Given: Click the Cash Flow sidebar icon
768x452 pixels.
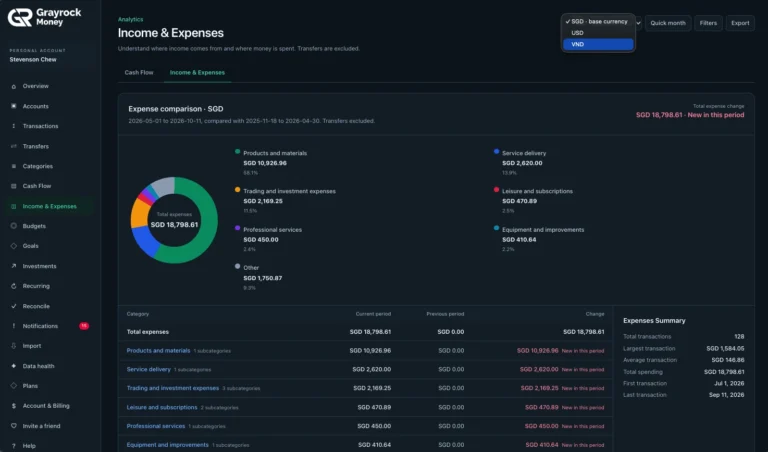Looking at the screenshot, I should click(14, 186).
